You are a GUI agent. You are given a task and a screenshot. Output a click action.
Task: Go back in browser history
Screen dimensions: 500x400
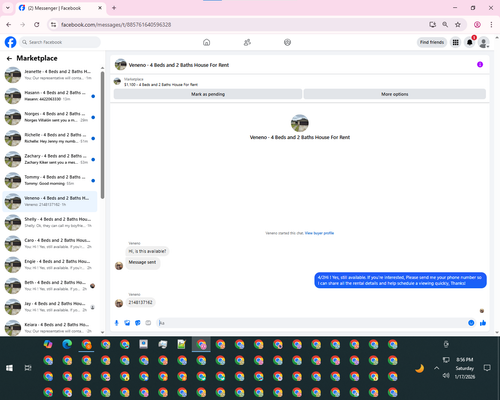coord(9,25)
